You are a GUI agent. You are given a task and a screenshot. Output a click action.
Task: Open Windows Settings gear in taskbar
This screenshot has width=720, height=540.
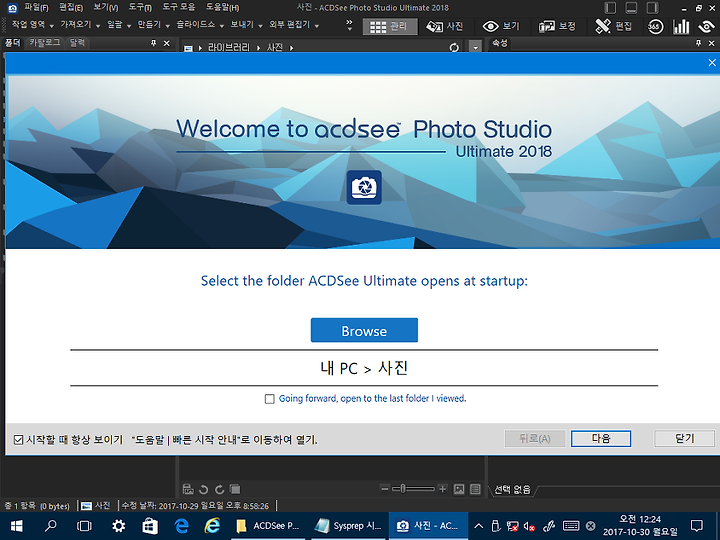pos(118,526)
